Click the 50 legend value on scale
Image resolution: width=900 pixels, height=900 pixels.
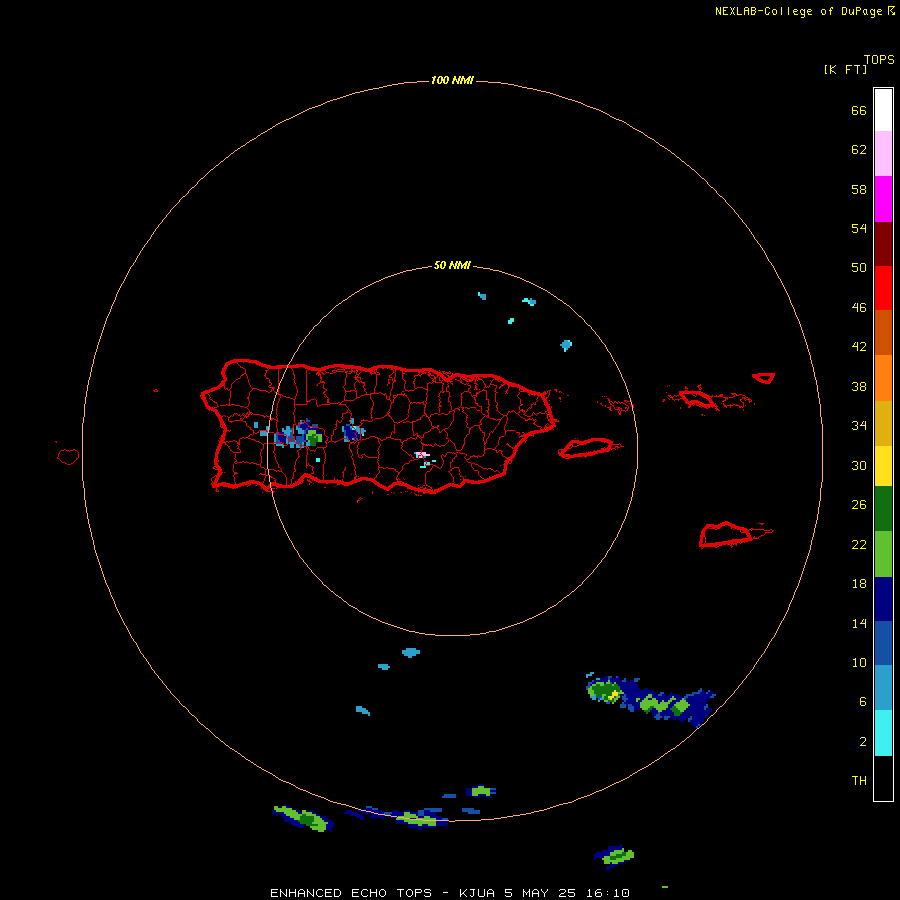(x=859, y=267)
